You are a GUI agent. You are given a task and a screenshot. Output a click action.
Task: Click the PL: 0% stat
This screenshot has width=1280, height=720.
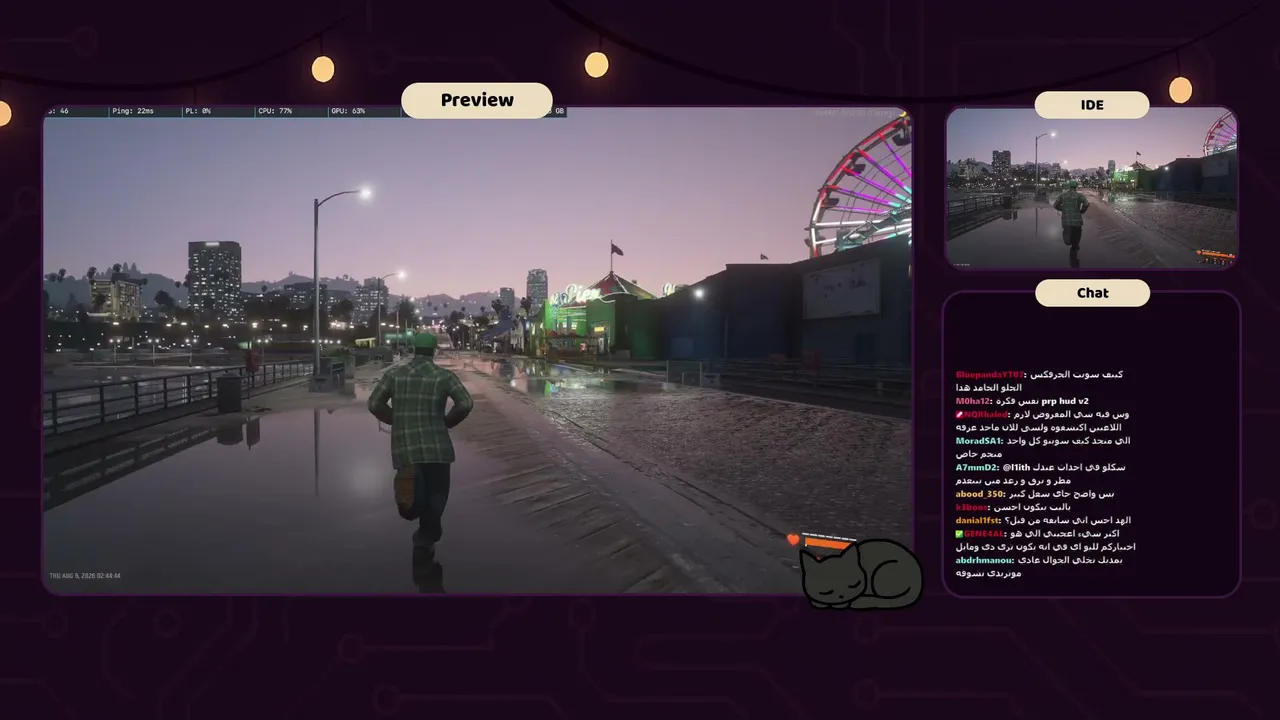coord(198,111)
